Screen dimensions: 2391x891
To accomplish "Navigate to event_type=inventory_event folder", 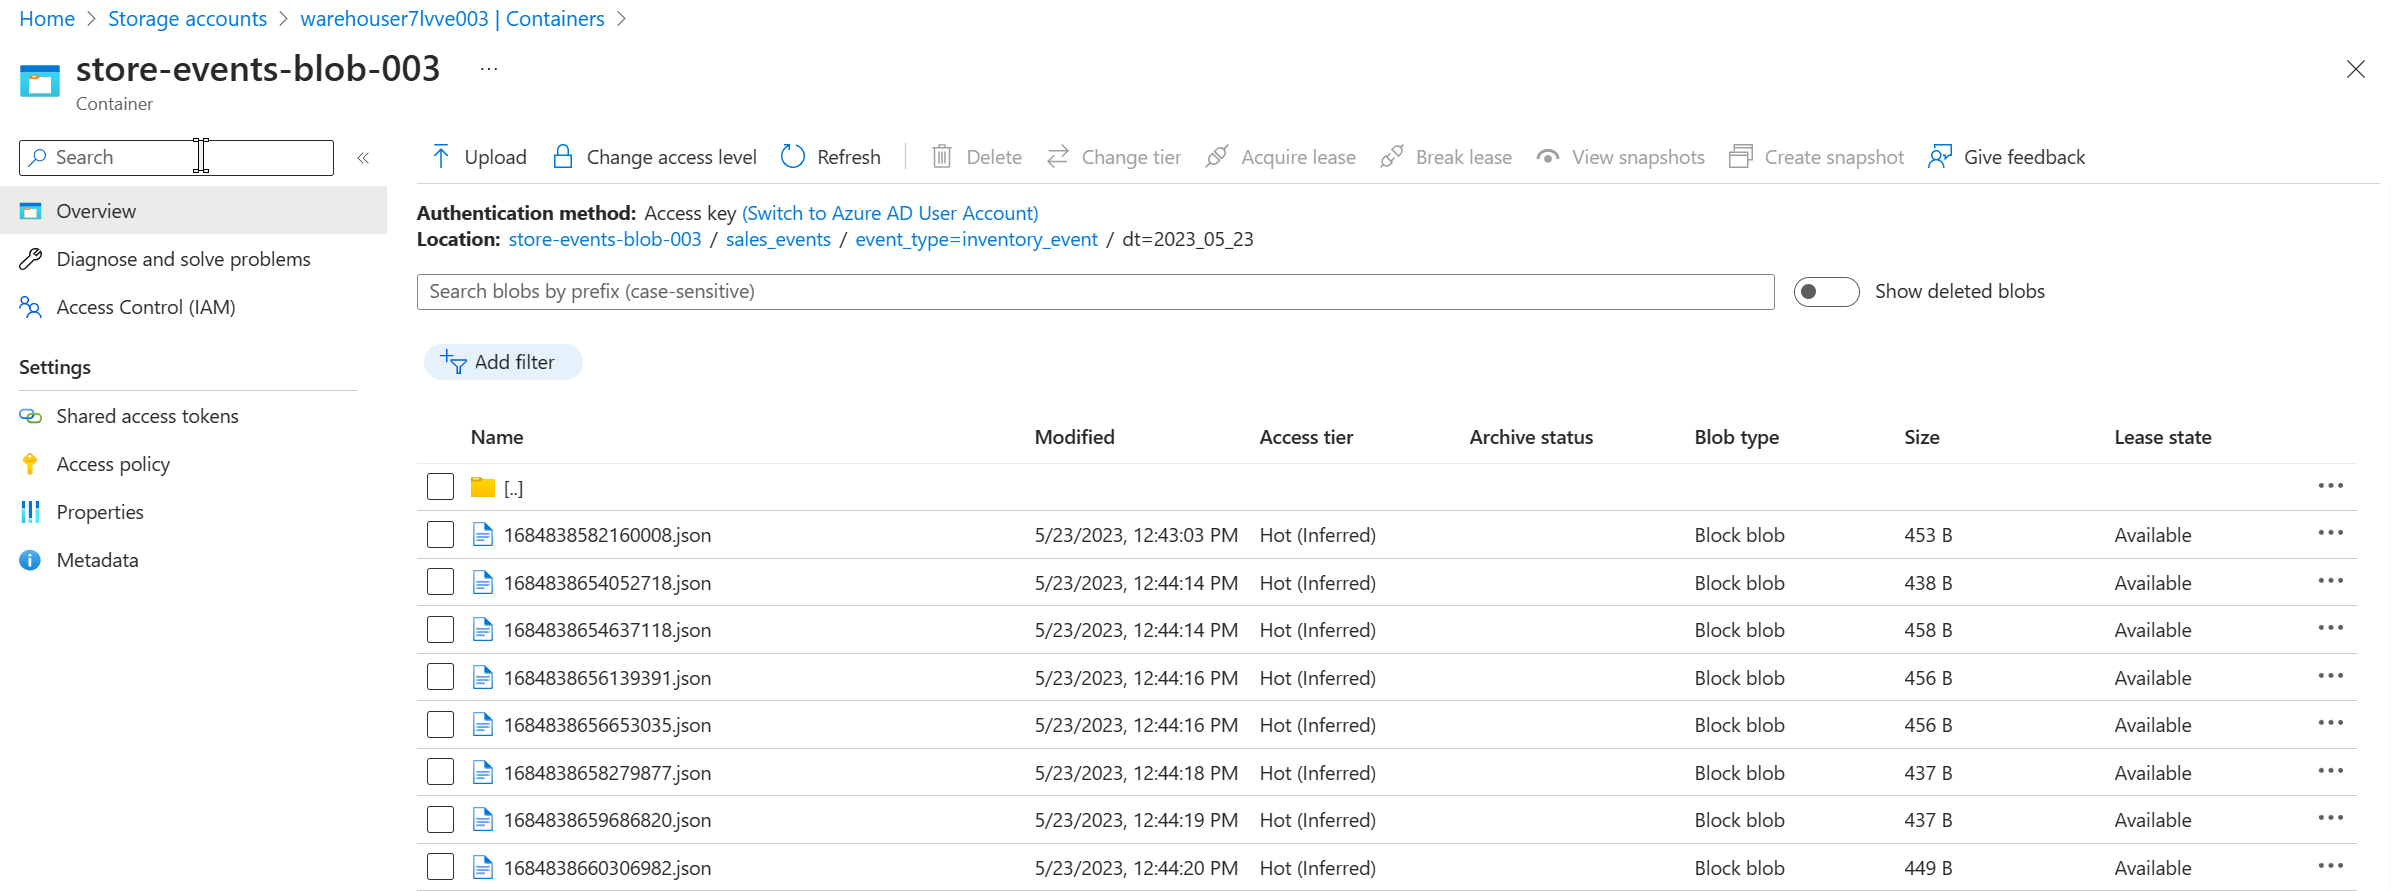I will [x=976, y=240].
